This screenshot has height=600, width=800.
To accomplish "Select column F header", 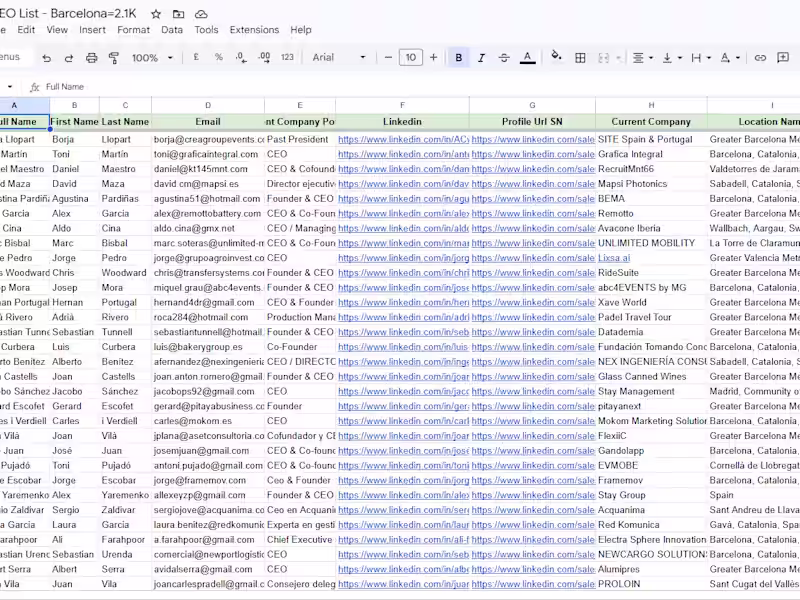I will pos(403,105).
